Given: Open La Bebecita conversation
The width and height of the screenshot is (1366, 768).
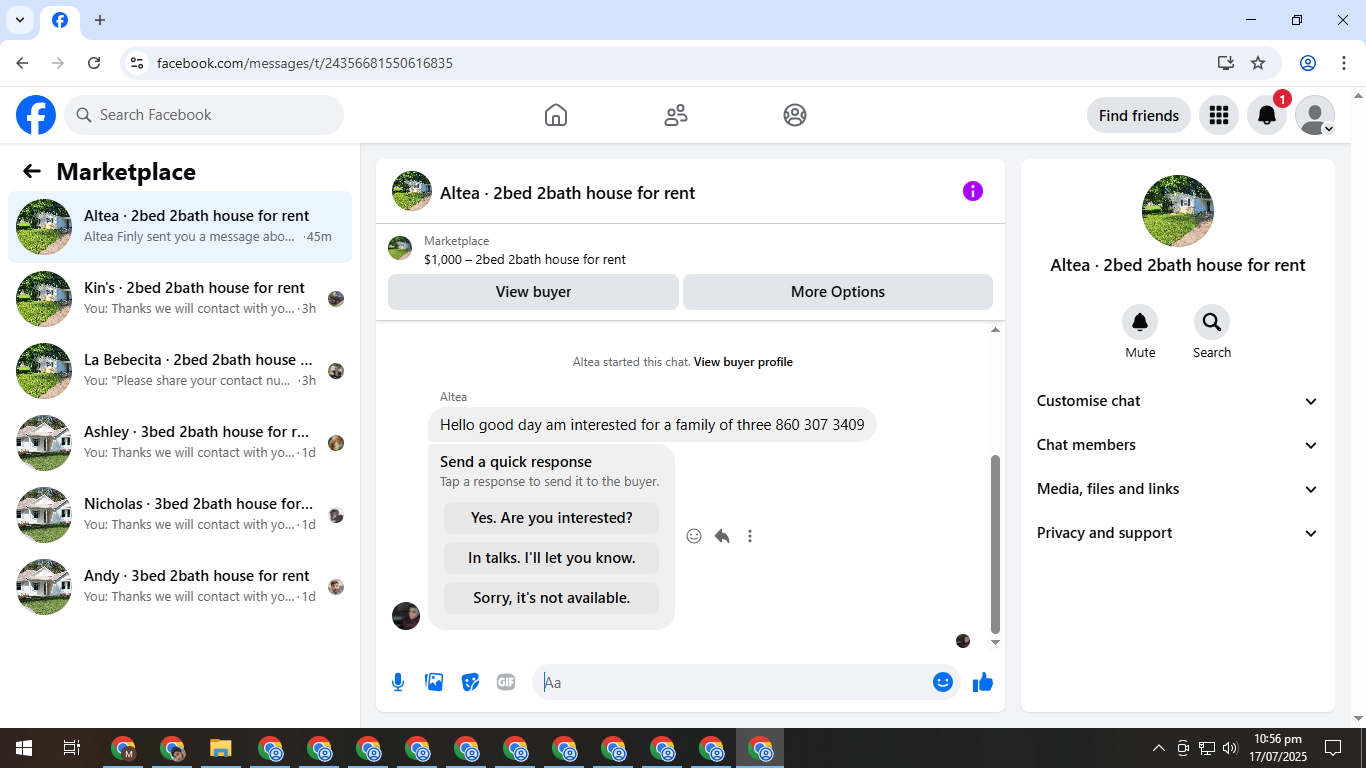Looking at the screenshot, I should click(180, 371).
